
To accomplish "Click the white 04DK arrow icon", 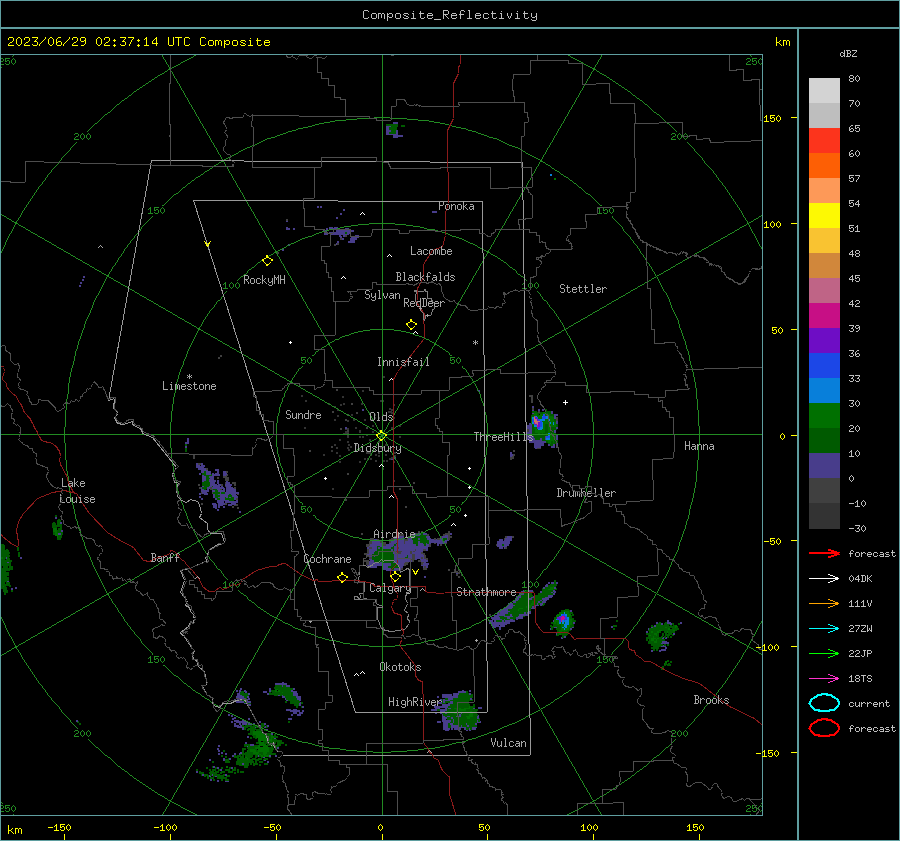I will pyautogui.click(x=824, y=579).
